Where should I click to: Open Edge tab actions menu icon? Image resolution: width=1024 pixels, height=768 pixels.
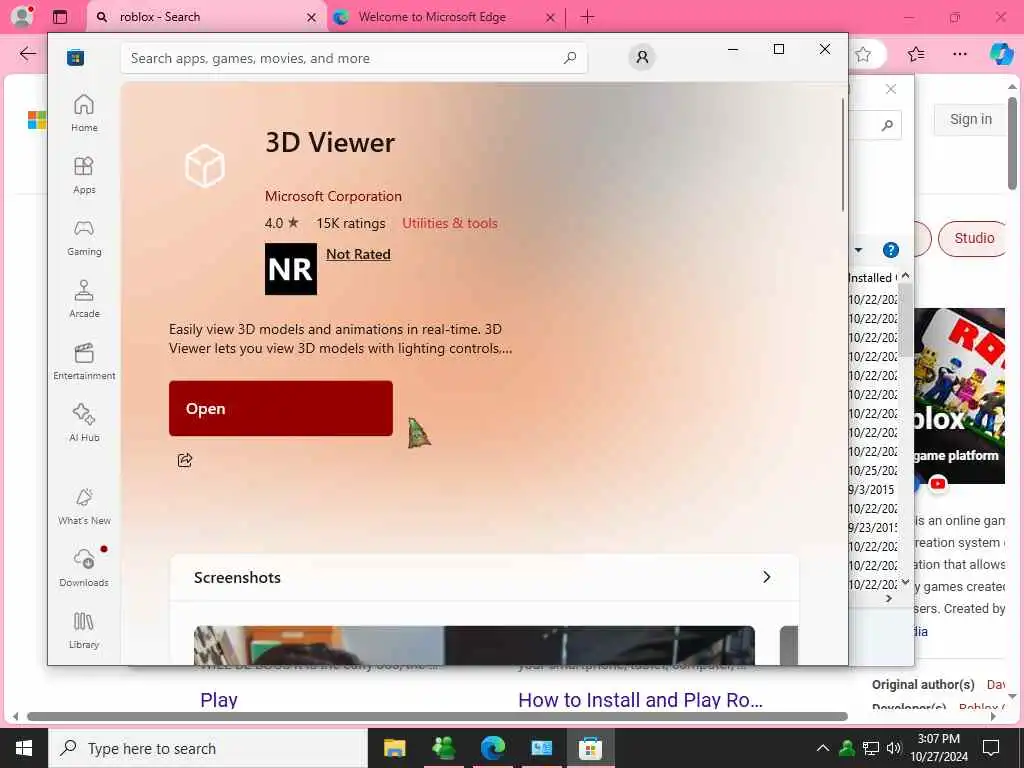pos(60,17)
